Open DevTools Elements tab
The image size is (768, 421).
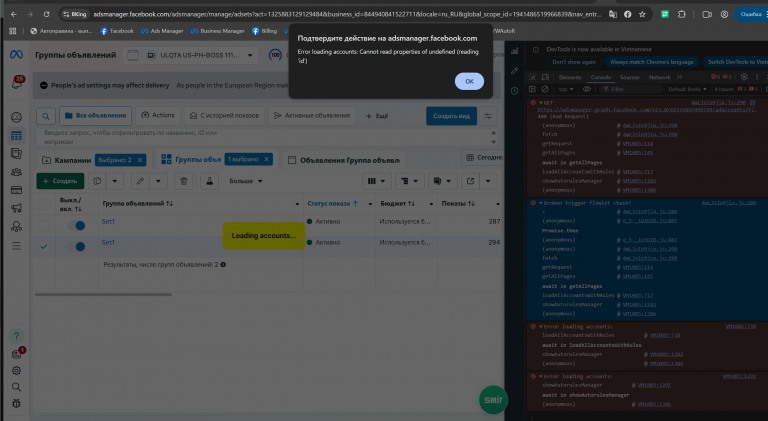pos(570,77)
